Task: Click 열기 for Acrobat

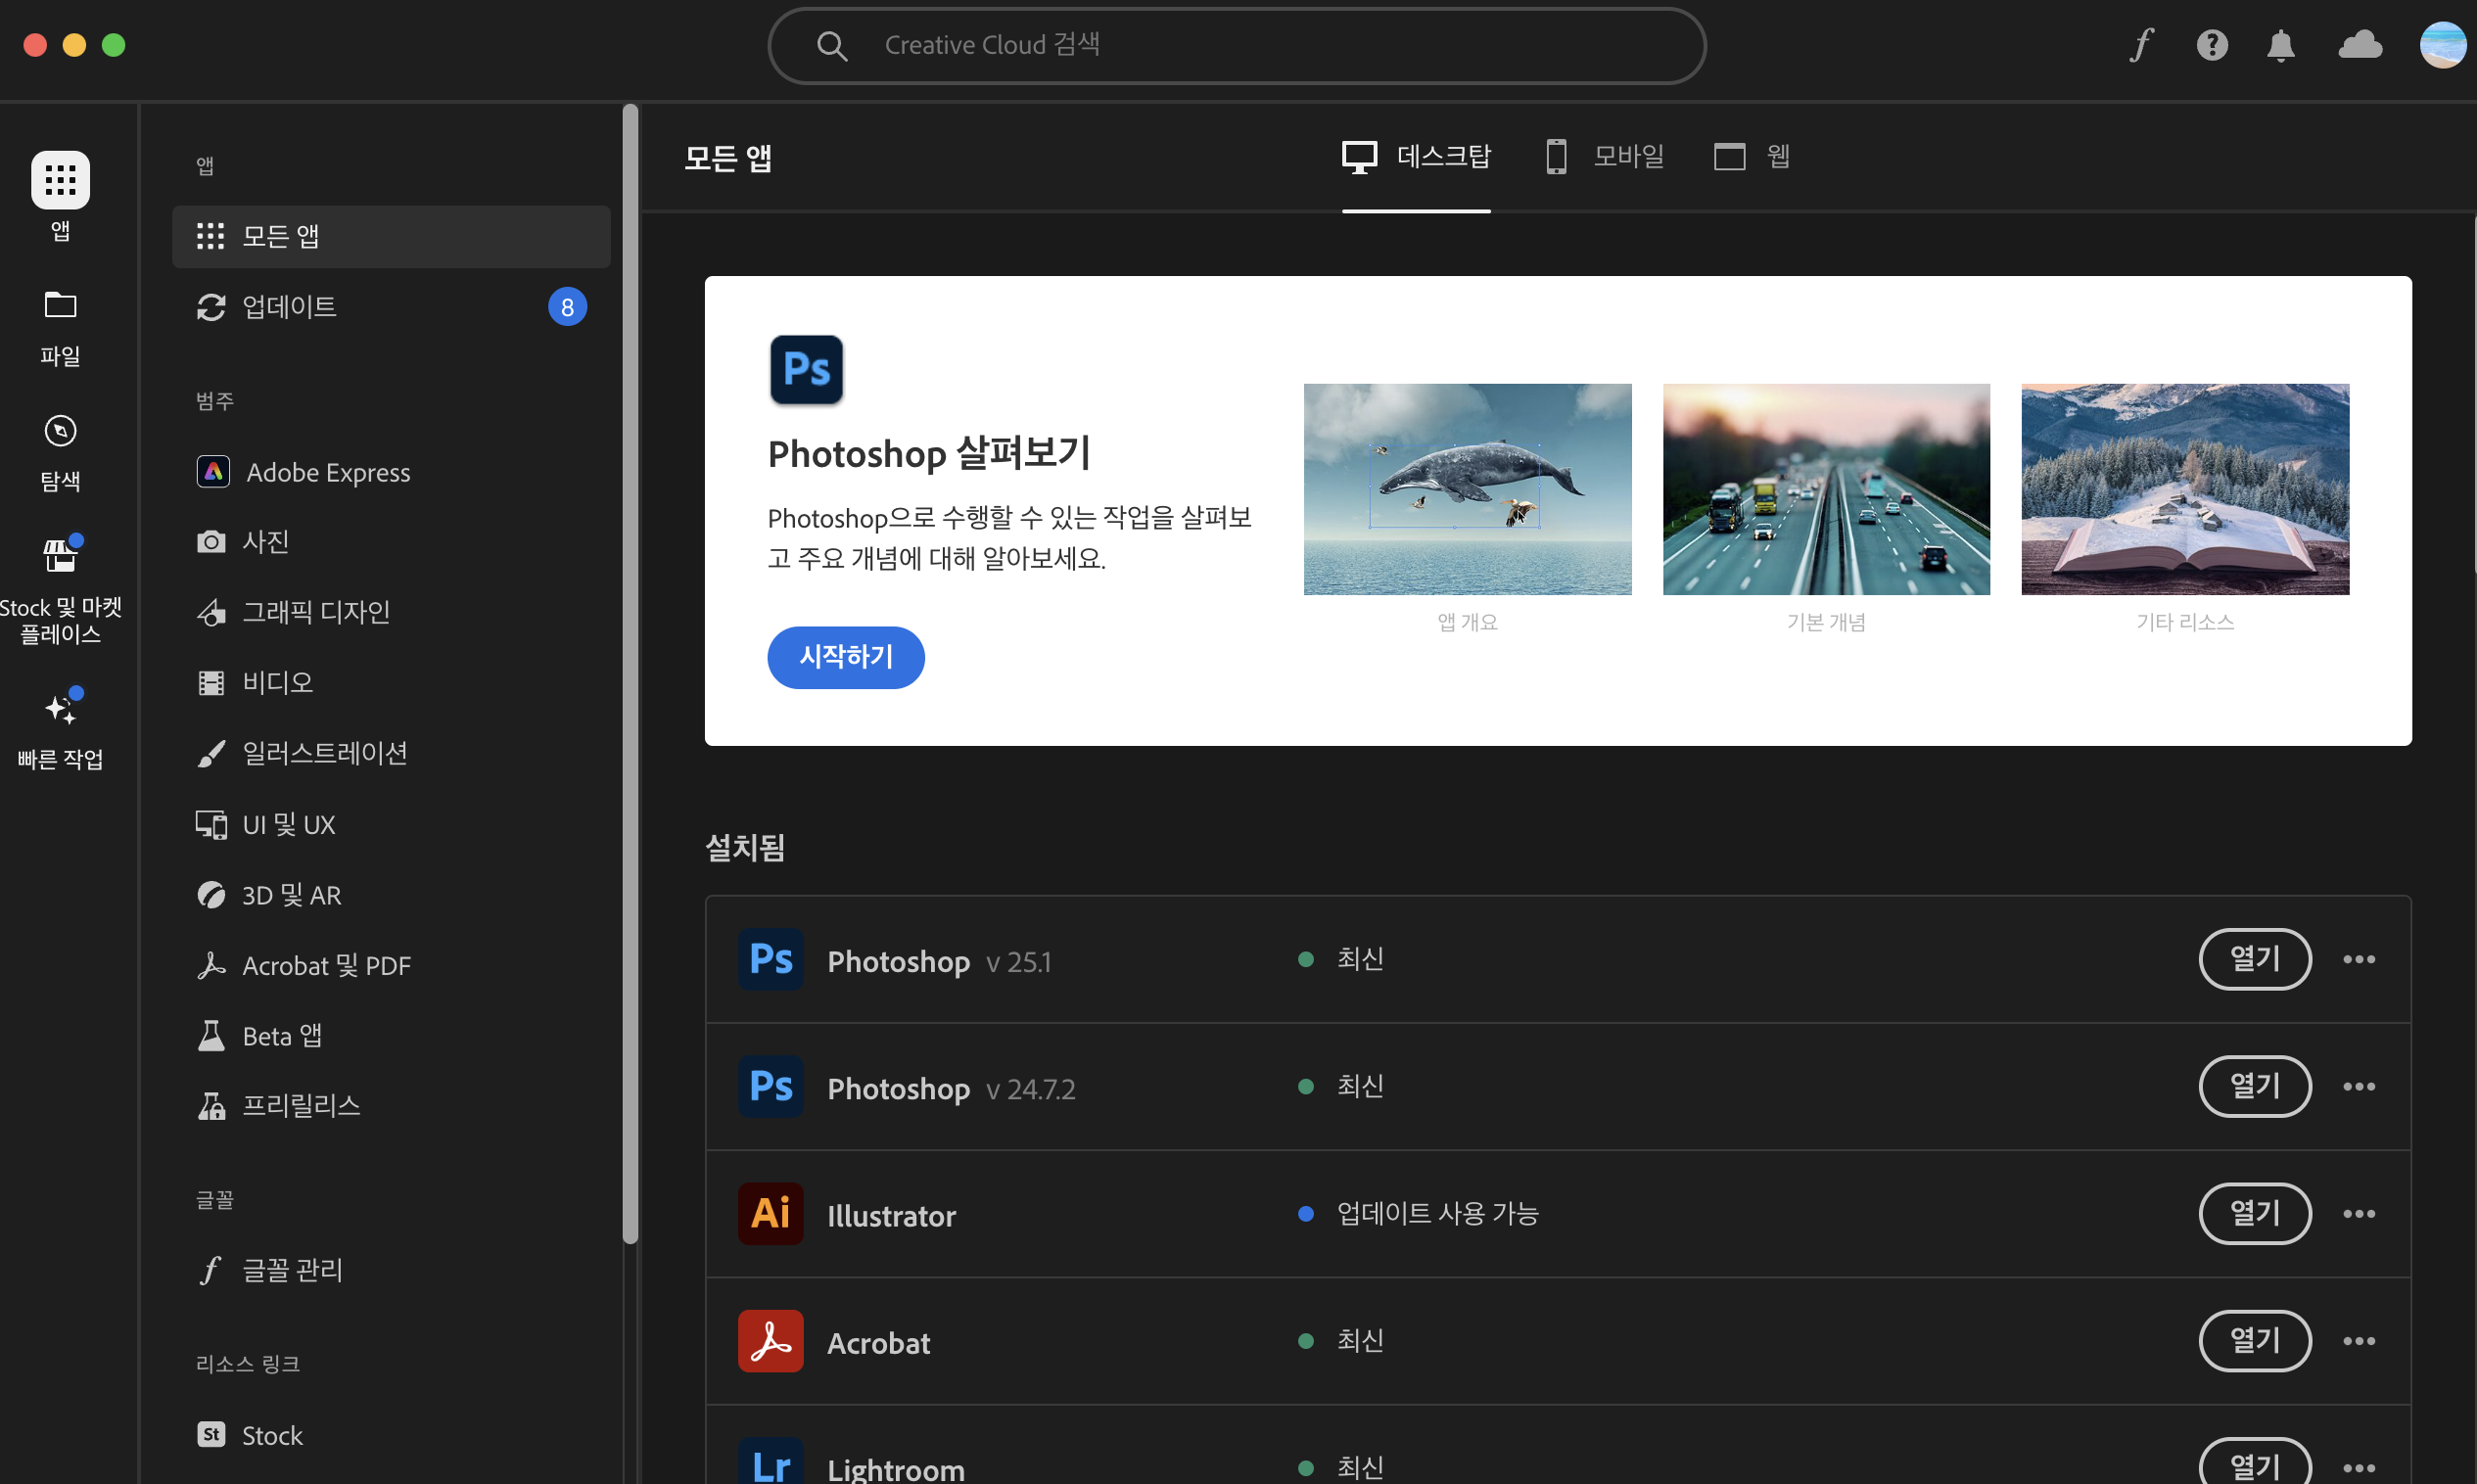Action: [2255, 1341]
